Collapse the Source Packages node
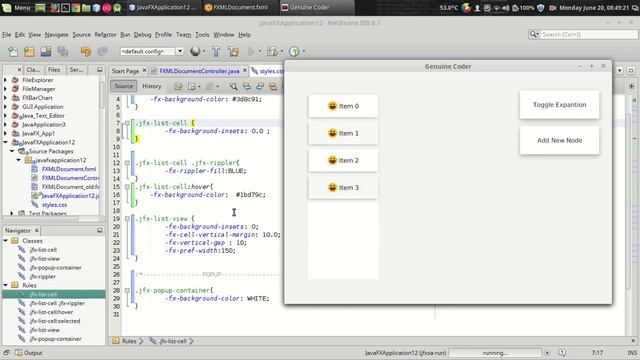Screen dimensions: 640x360 coord(12,151)
